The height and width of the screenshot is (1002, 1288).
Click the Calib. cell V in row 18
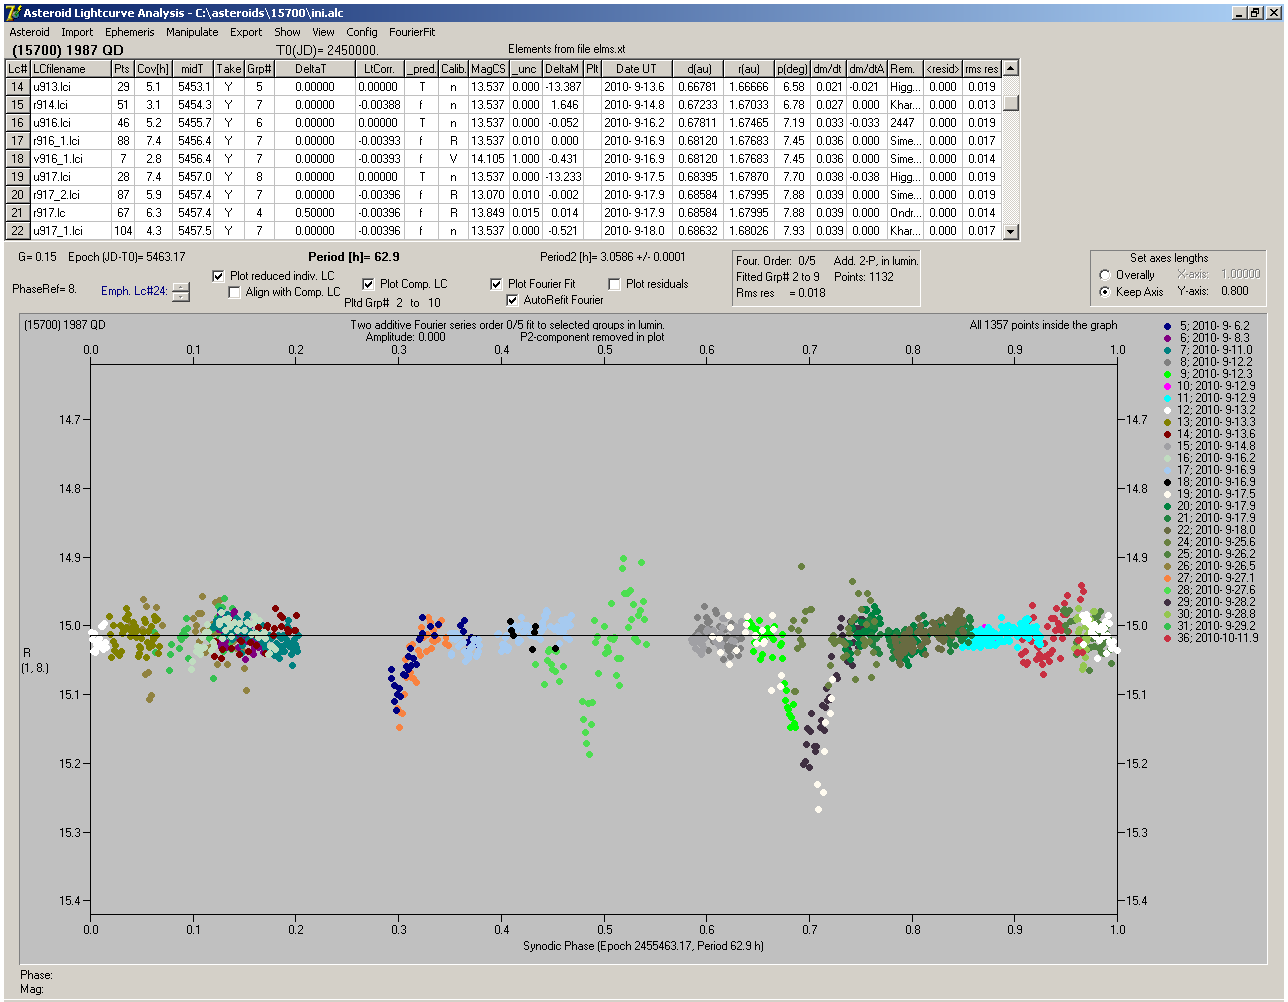pos(453,159)
